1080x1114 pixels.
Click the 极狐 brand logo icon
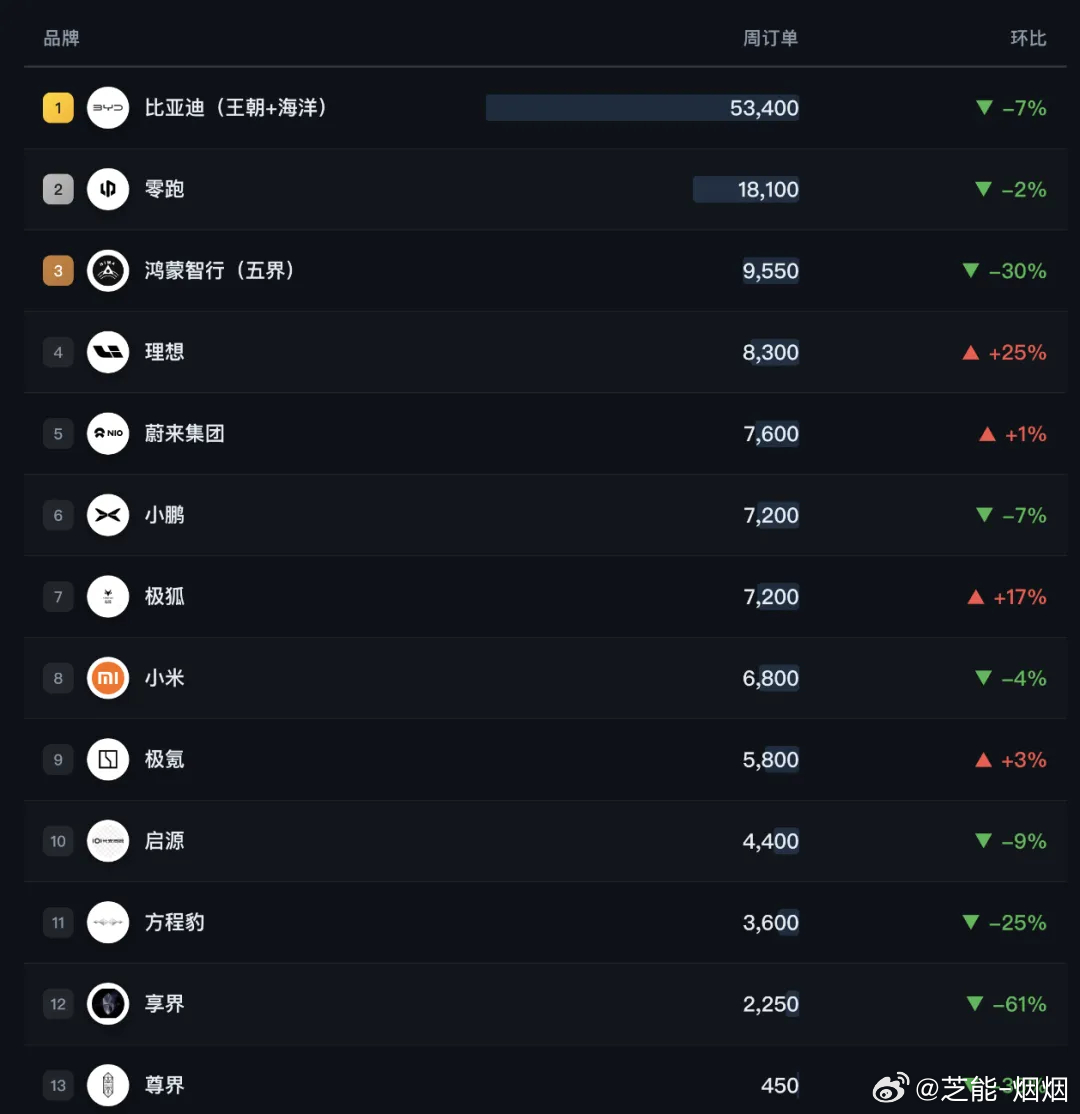[x=108, y=596]
